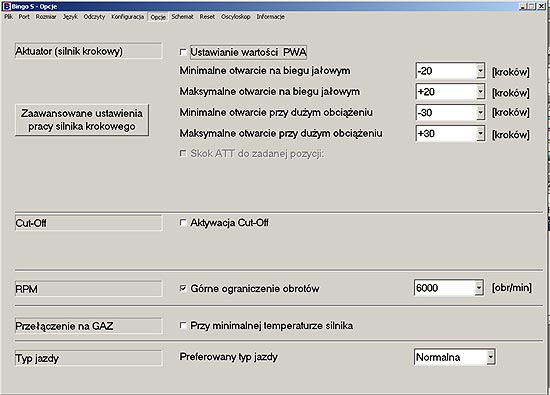Select the Opcje menu item
Viewport: 550px width, 395px height.
point(158,17)
